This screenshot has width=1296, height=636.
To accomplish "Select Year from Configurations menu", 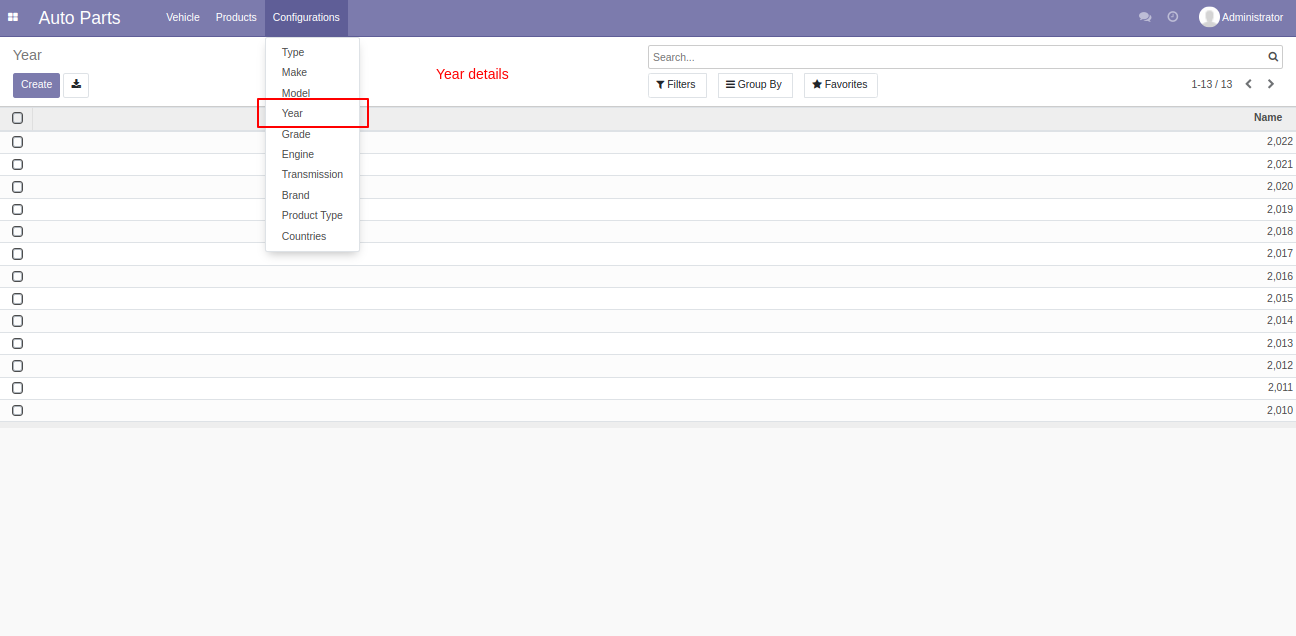I will (x=312, y=113).
